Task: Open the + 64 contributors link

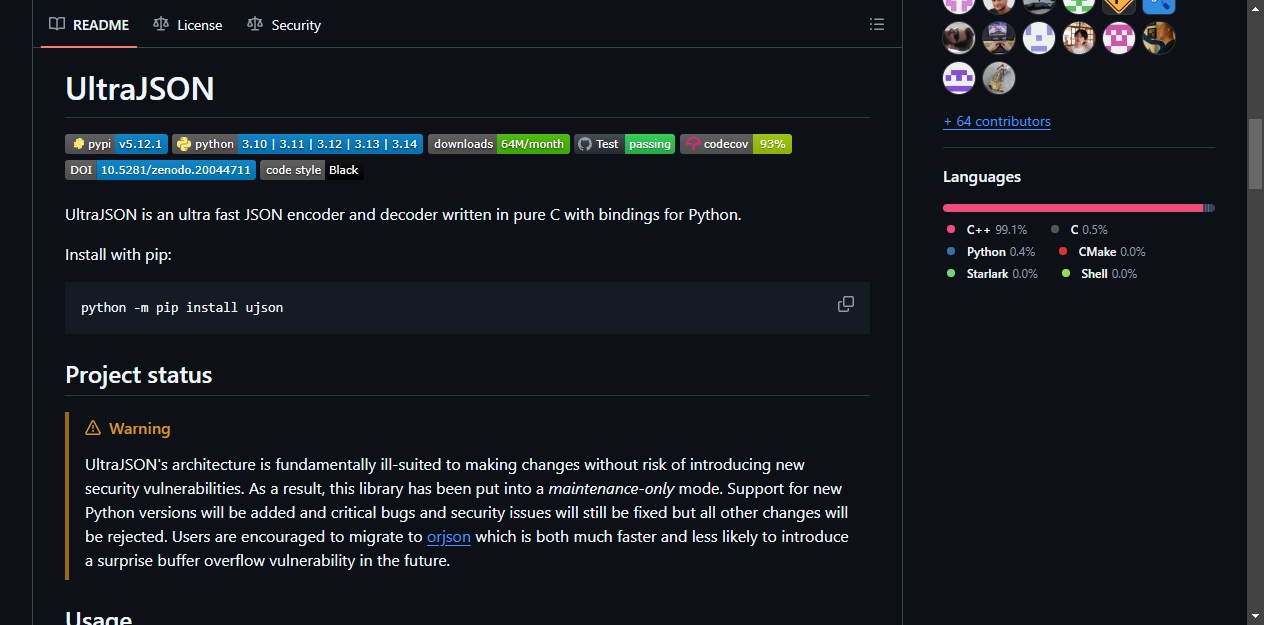Action: click(x=997, y=121)
